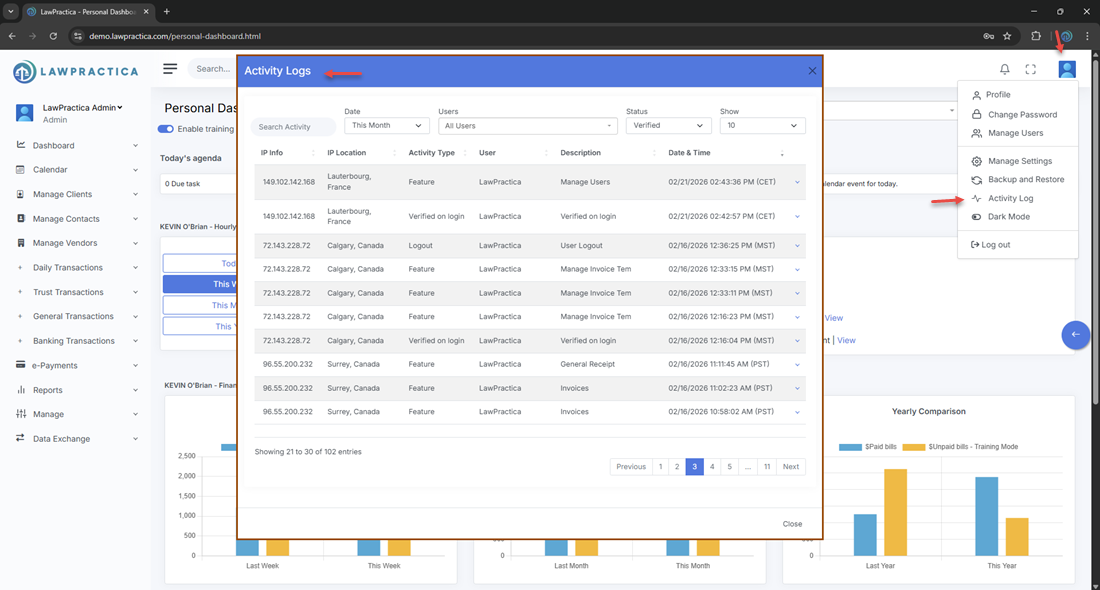Click the Backup and Restore icon

click(977, 180)
